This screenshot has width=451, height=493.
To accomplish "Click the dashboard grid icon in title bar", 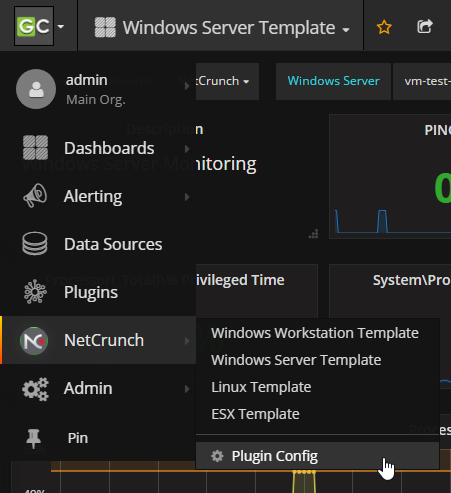I will (105, 27).
